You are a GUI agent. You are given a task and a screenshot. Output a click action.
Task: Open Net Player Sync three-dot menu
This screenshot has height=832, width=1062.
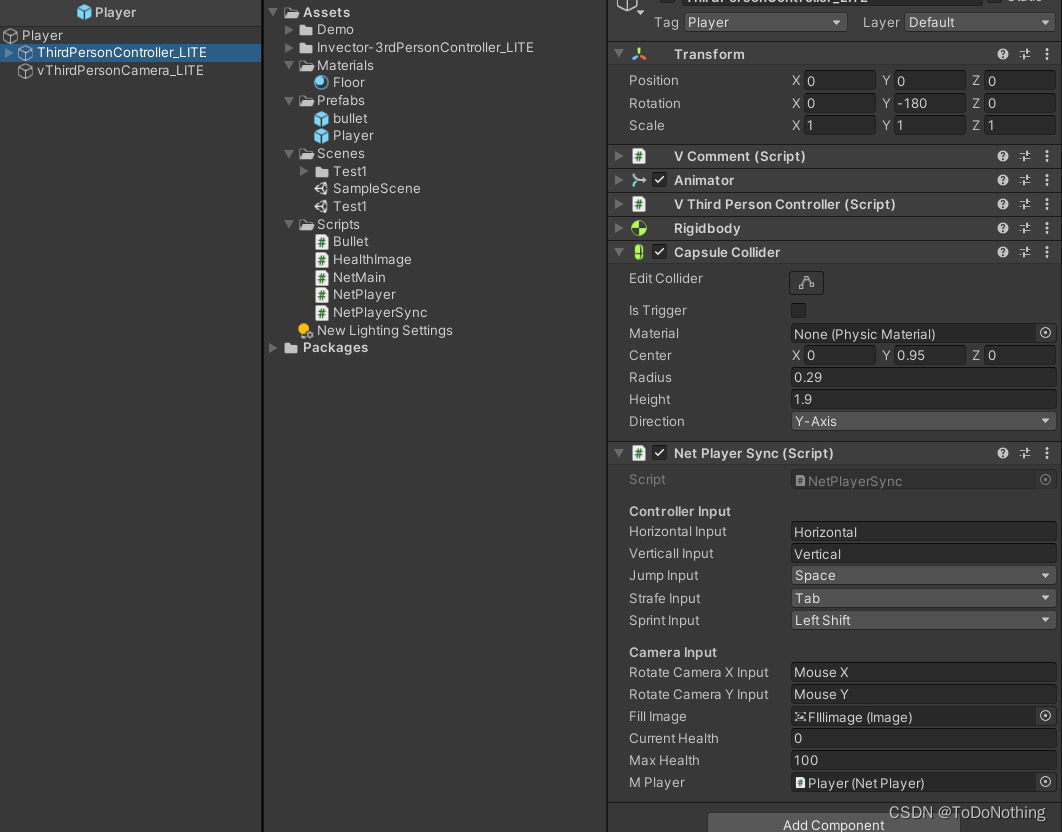click(1047, 453)
